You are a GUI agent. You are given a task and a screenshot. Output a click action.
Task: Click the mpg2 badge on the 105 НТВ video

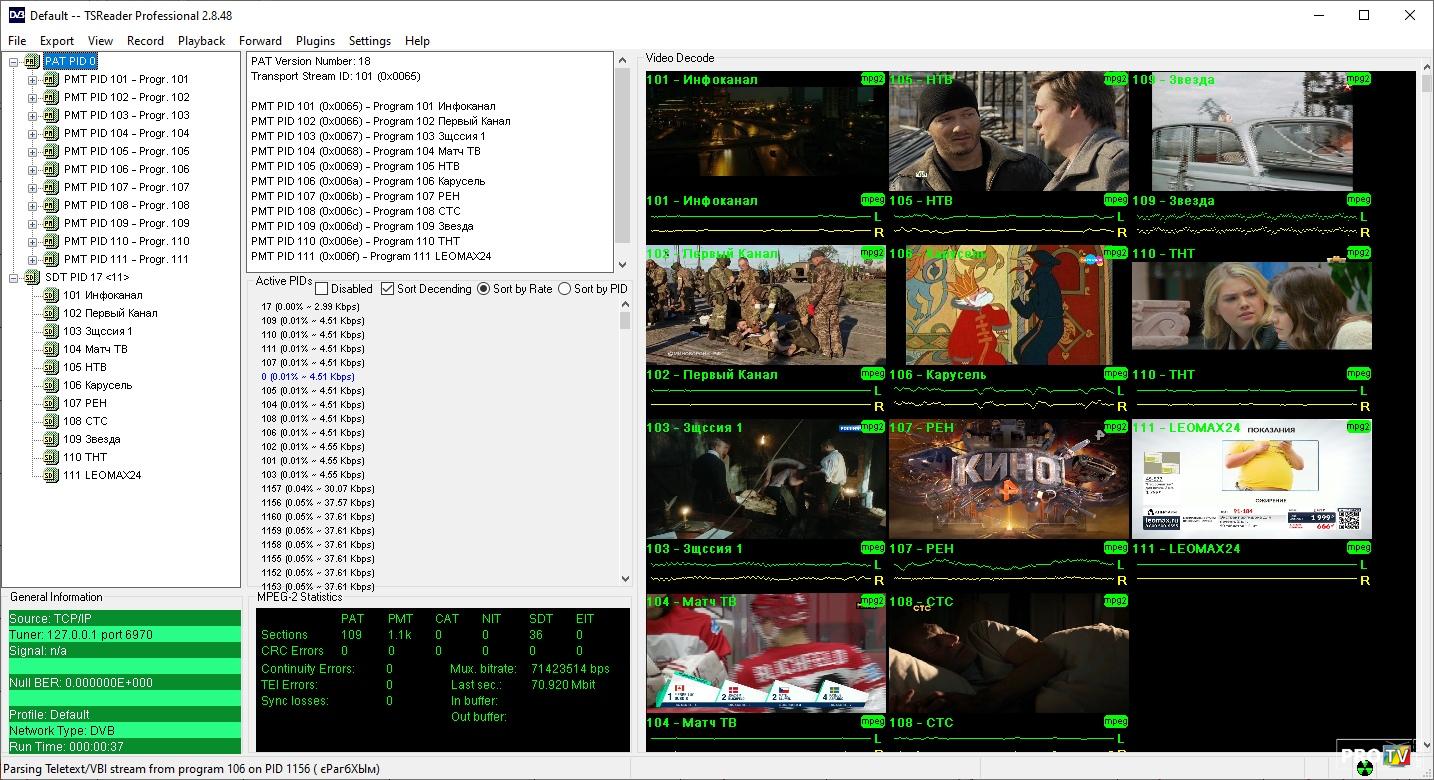1115,78
